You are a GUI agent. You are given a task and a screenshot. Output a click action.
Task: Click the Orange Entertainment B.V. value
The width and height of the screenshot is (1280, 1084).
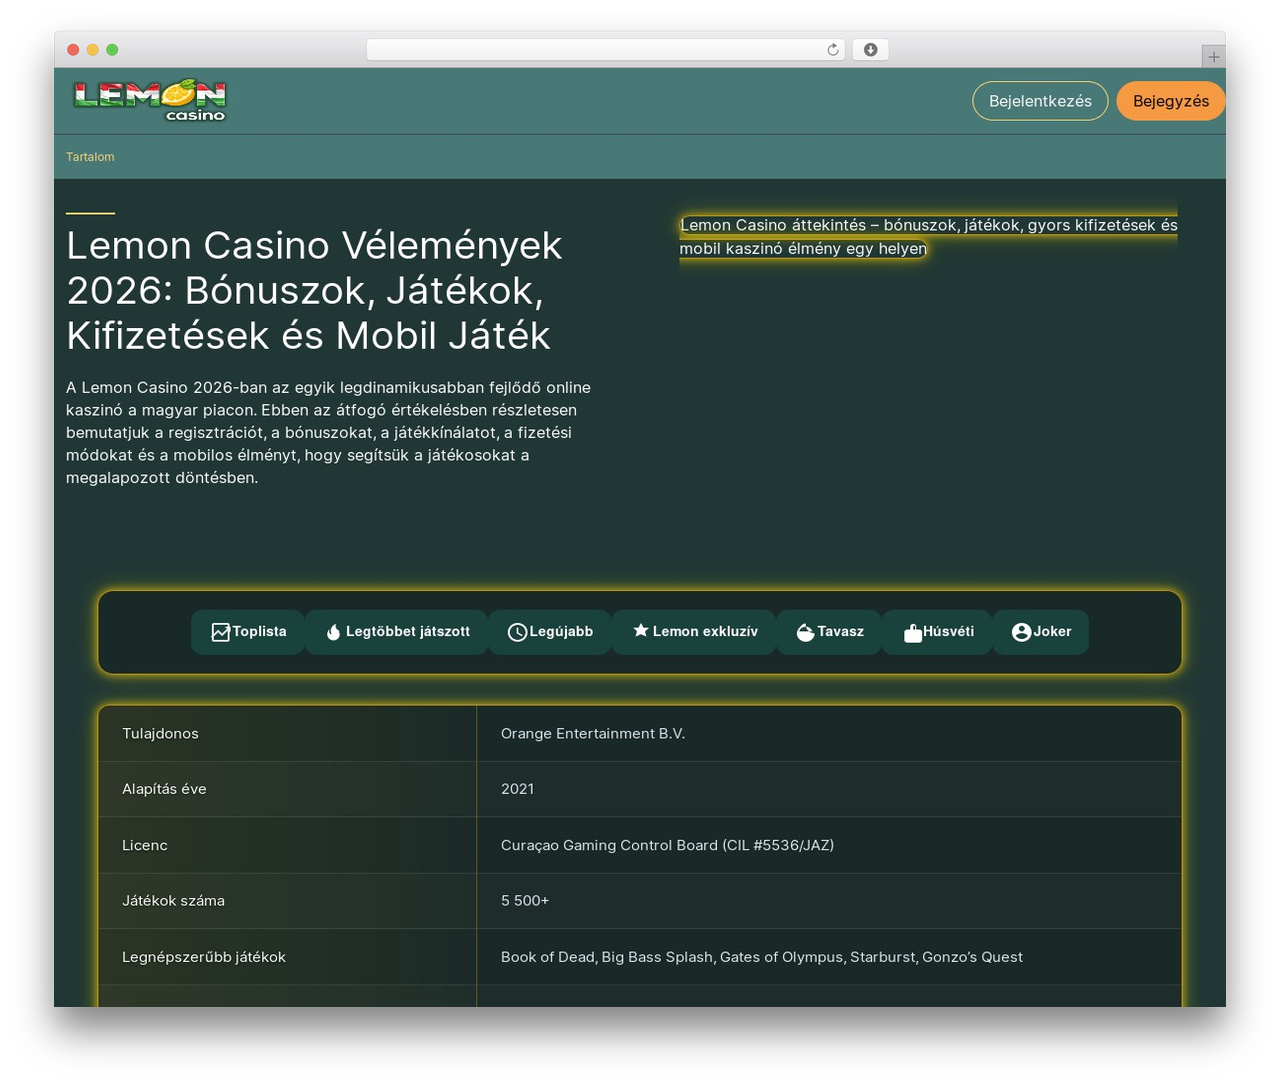pos(593,734)
